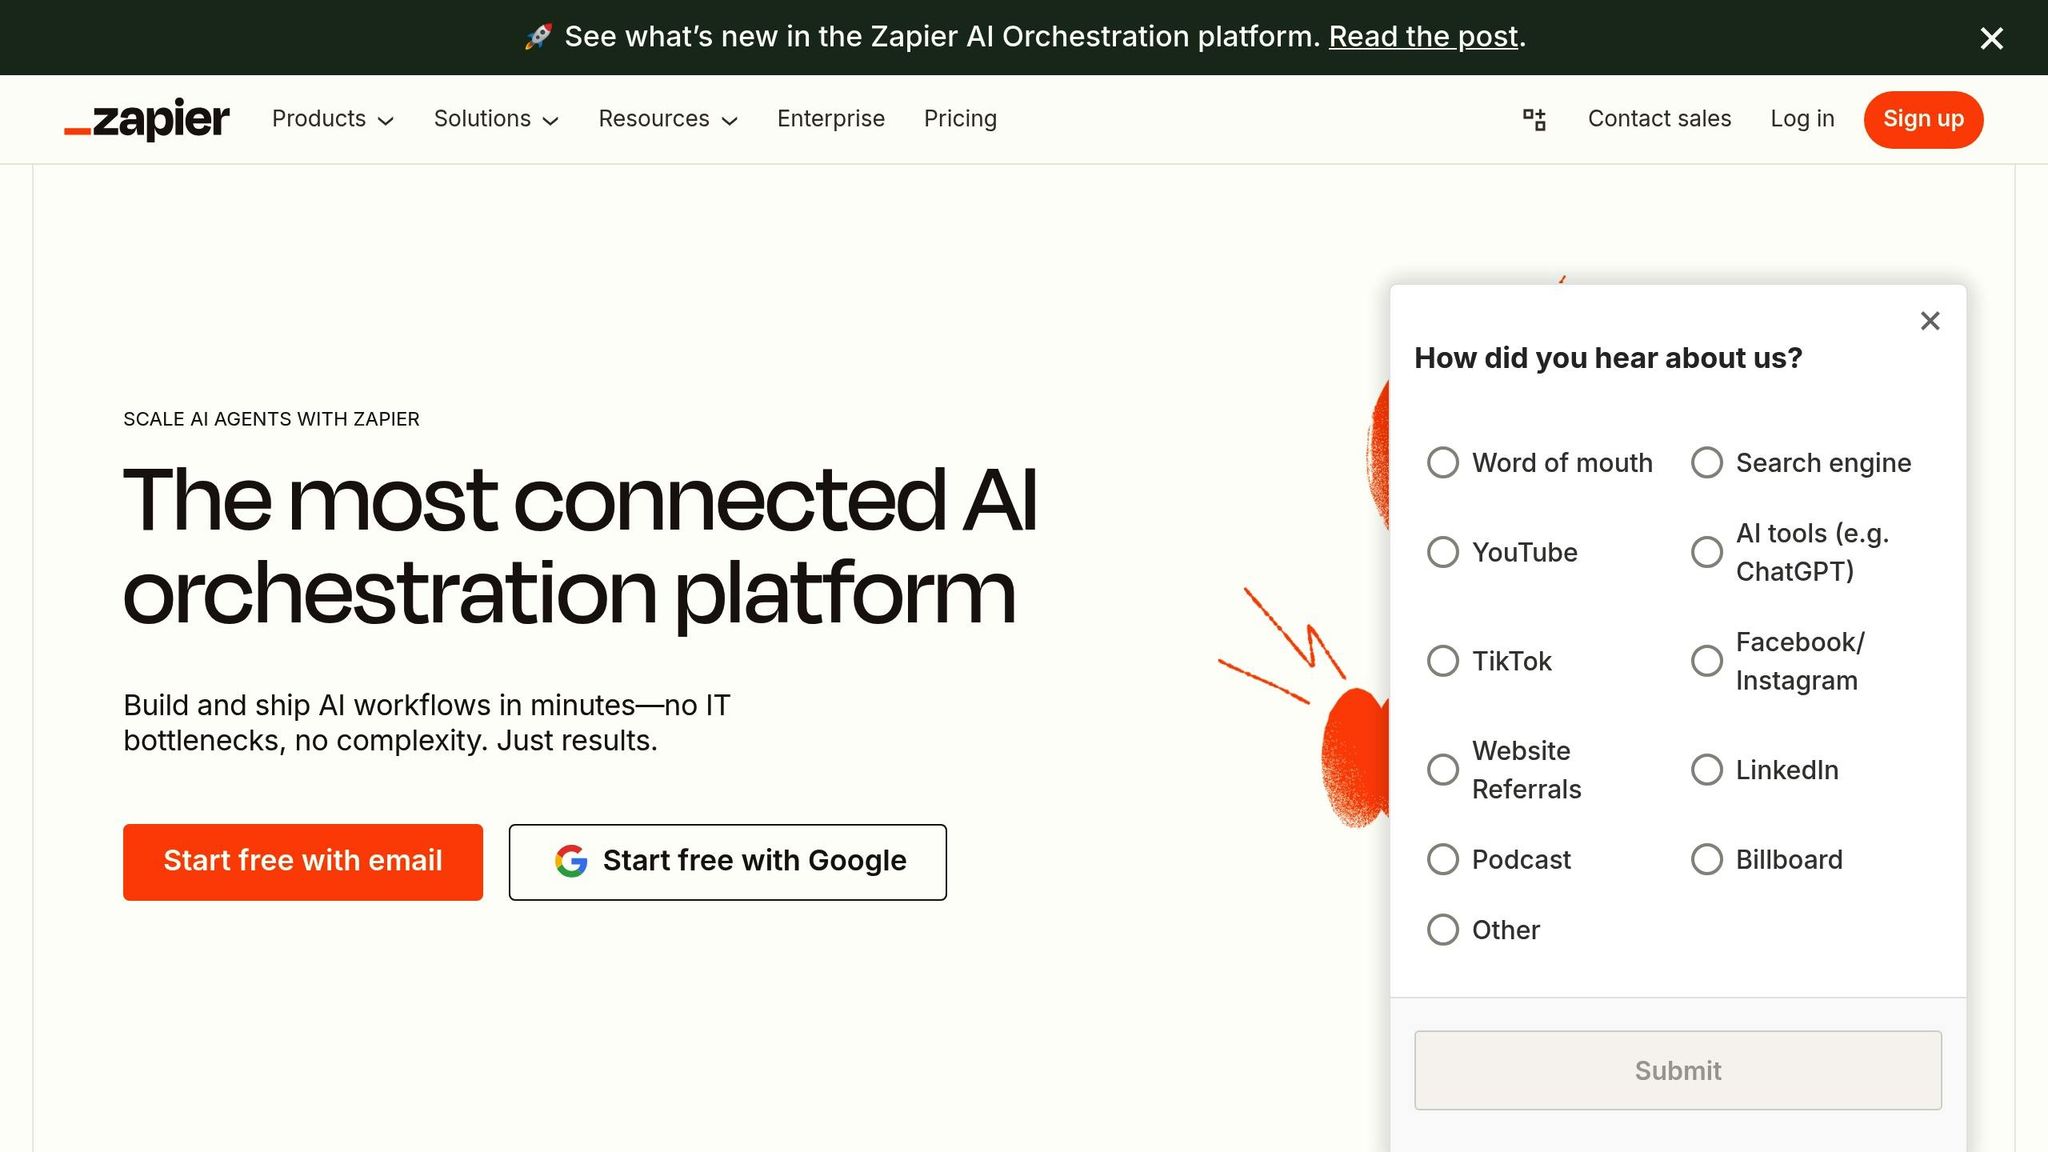Expand the Solutions menu
The width and height of the screenshot is (2048, 1152).
coord(495,119)
